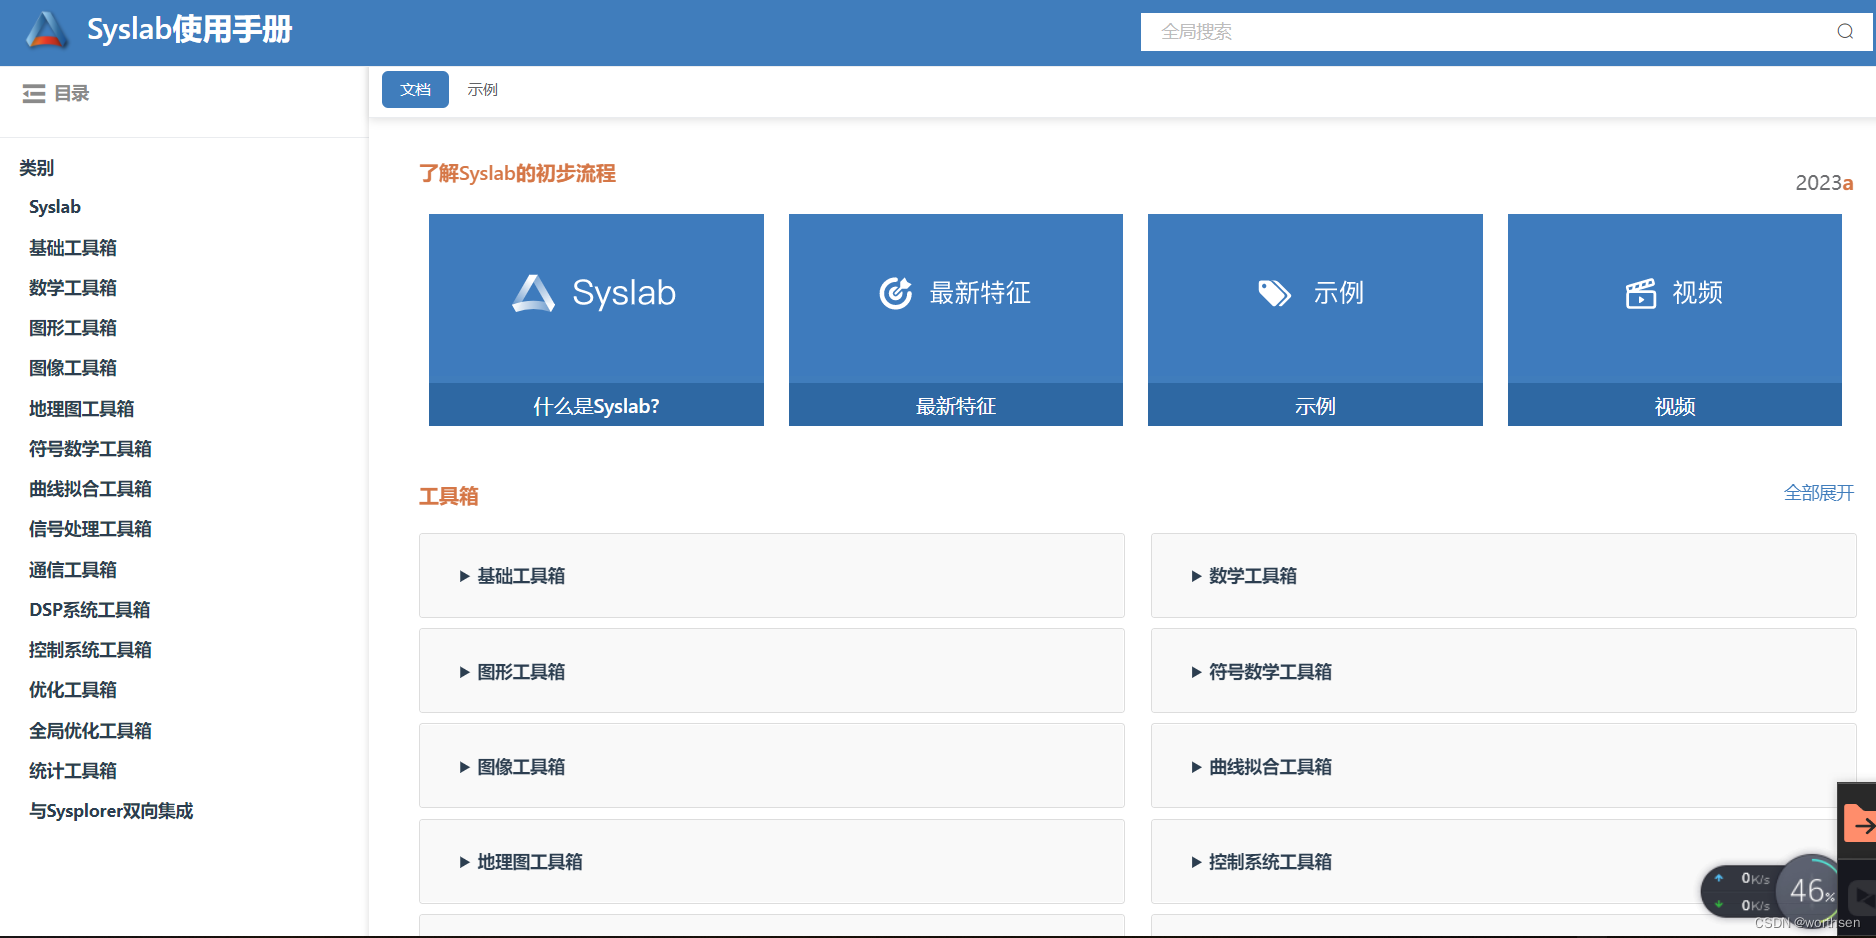
Task: Click the 2023a version label
Action: 1824,183
